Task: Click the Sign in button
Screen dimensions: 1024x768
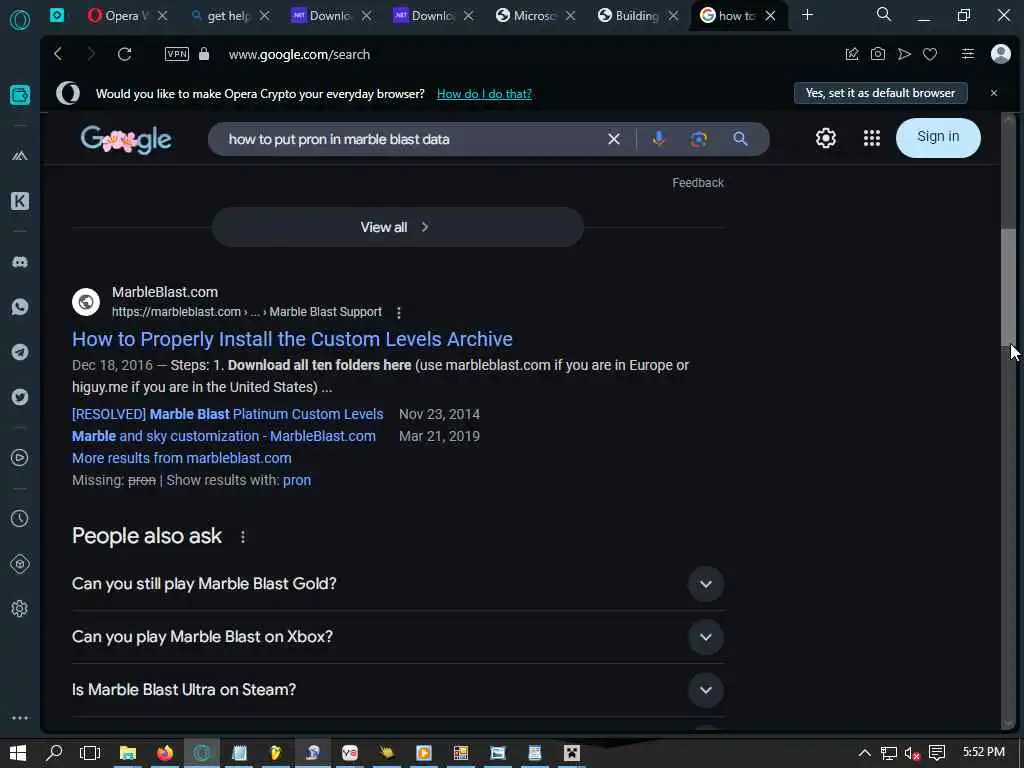Action: click(x=938, y=137)
